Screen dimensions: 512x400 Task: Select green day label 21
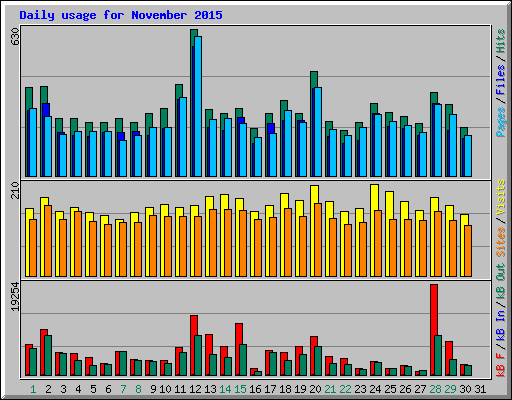[330, 389]
